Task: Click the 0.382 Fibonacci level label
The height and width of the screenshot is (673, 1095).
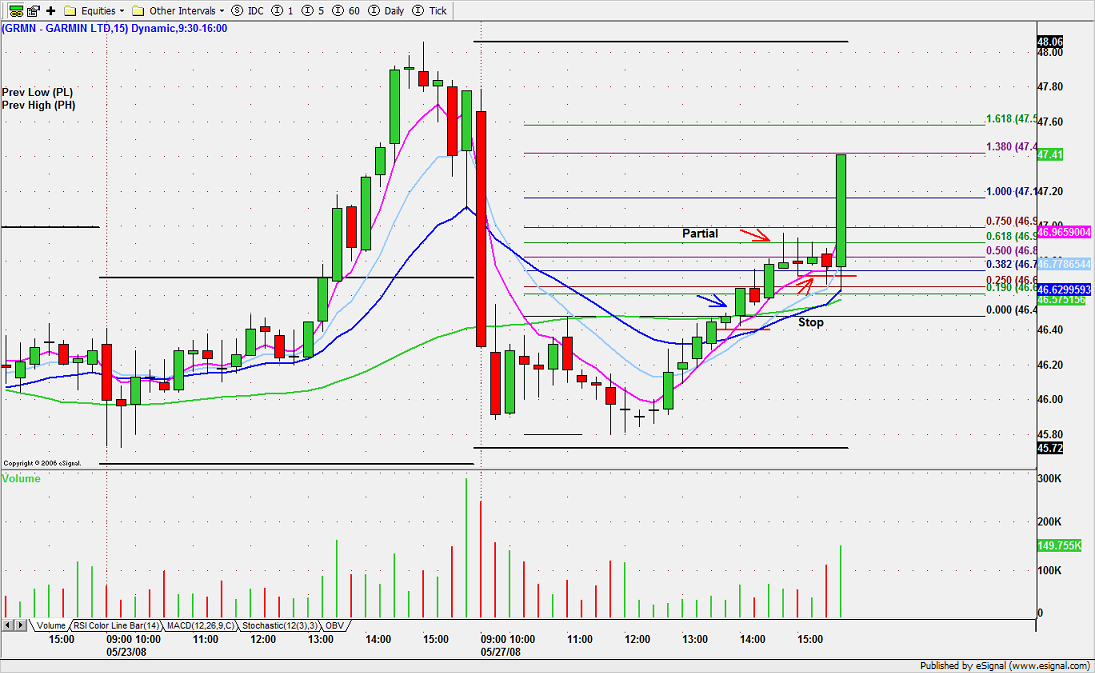Action: point(1011,265)
